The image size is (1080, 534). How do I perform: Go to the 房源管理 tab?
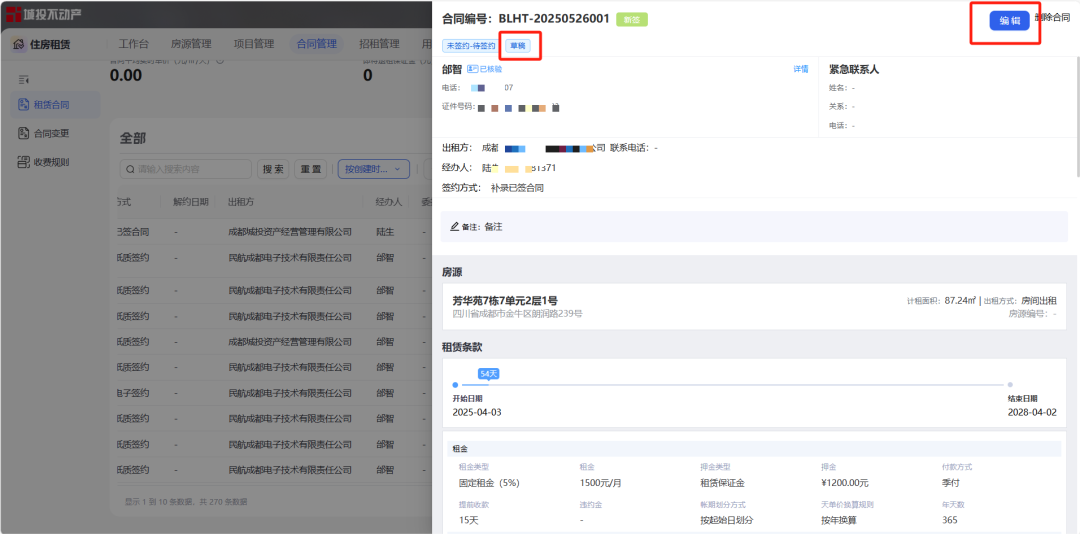click(191, 44)
